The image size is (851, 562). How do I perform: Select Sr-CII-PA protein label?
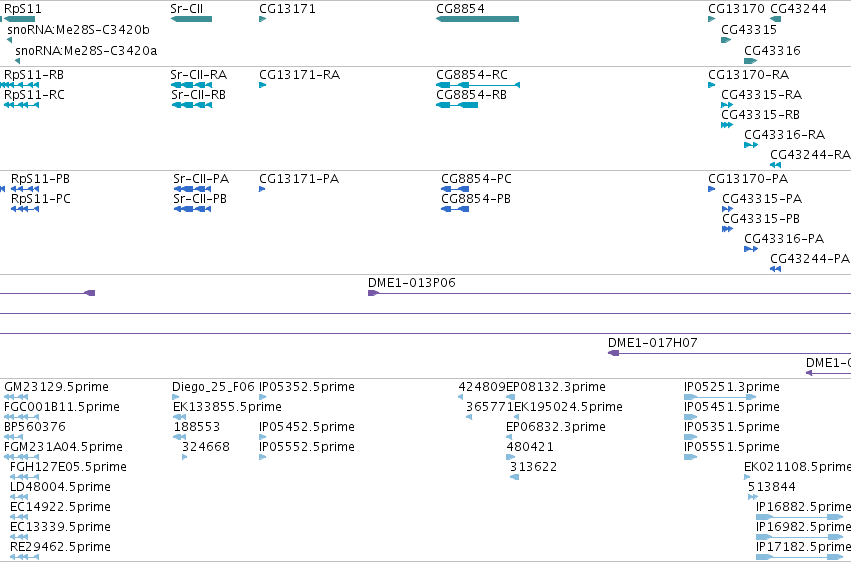201,179
